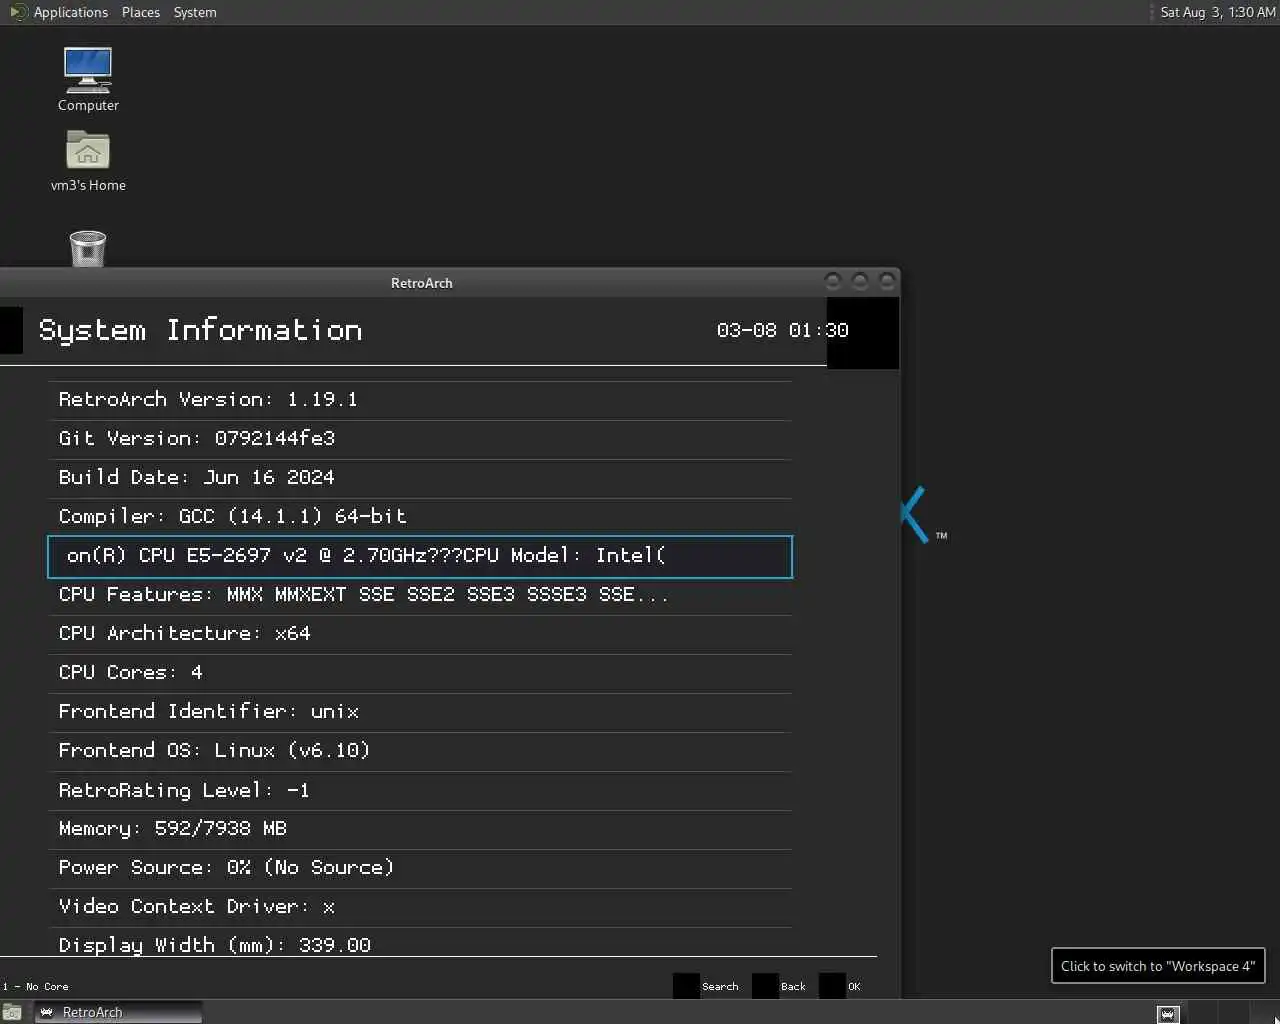1280x1024 pixels.
Task: Click the show desktop icon in bottom panel
Action: pos(12,1012)
